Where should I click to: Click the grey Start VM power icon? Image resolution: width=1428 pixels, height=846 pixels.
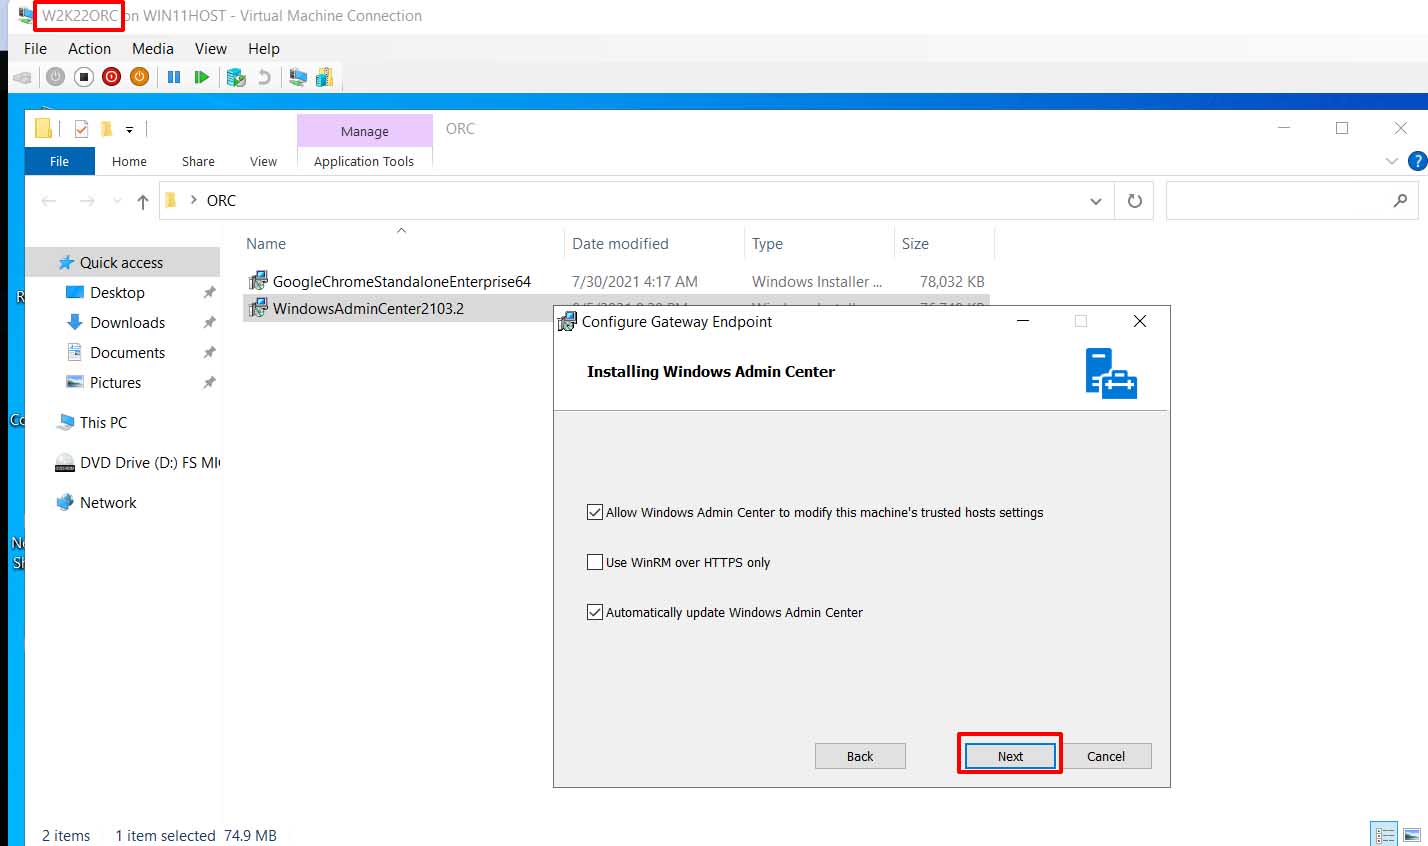(56, 77)
